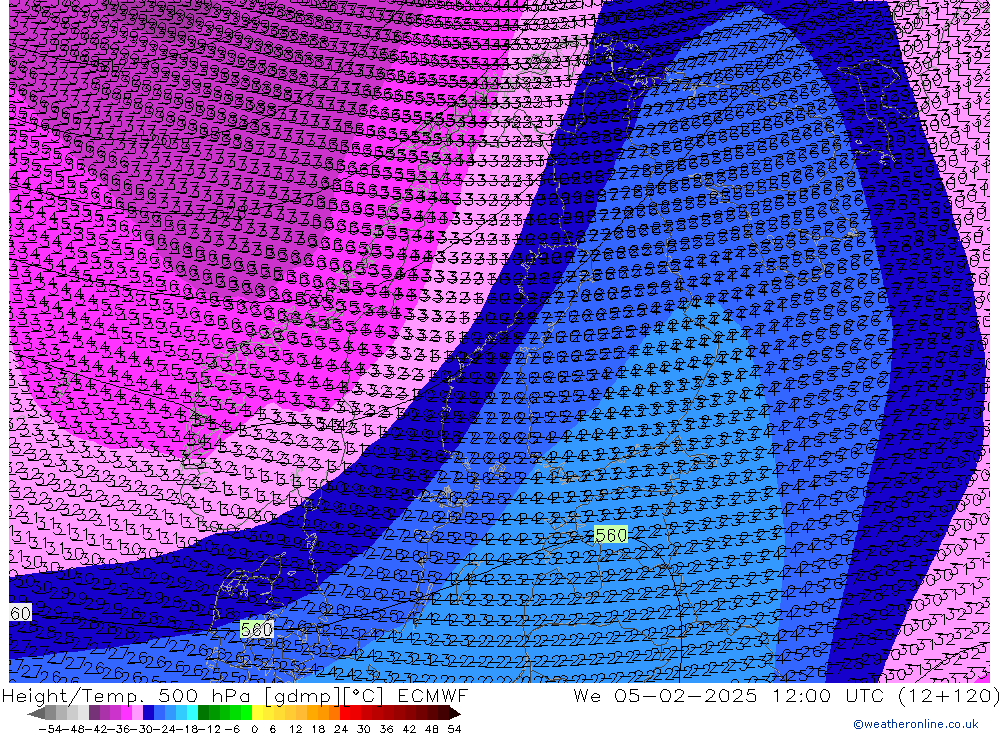Click the legend value '48' right of 42
Image resolution: width=1000 pixels, height=733 pixels.
(432, 729)
